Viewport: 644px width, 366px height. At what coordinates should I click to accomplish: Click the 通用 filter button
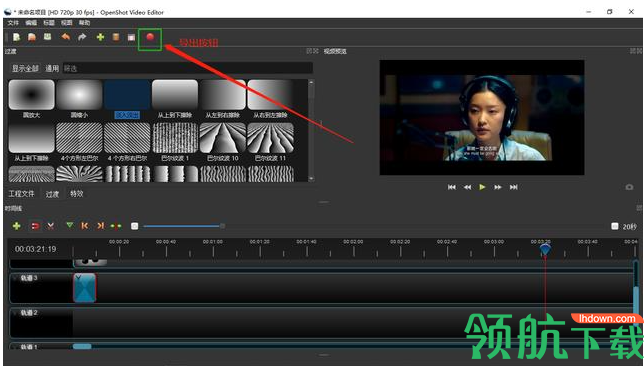coord(52,69)
